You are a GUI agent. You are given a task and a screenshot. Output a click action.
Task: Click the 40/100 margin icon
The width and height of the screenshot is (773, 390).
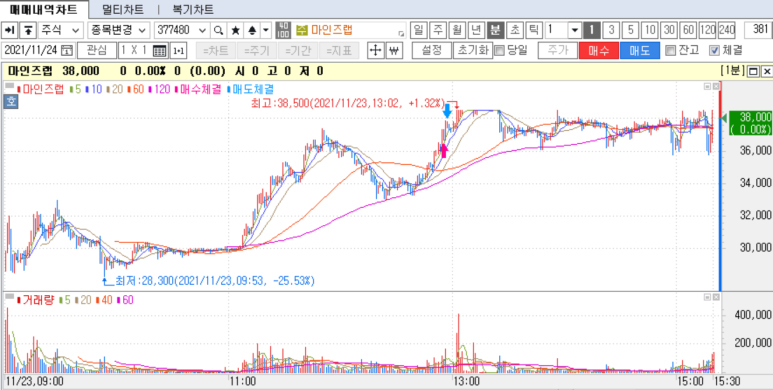tap(283, 30)
